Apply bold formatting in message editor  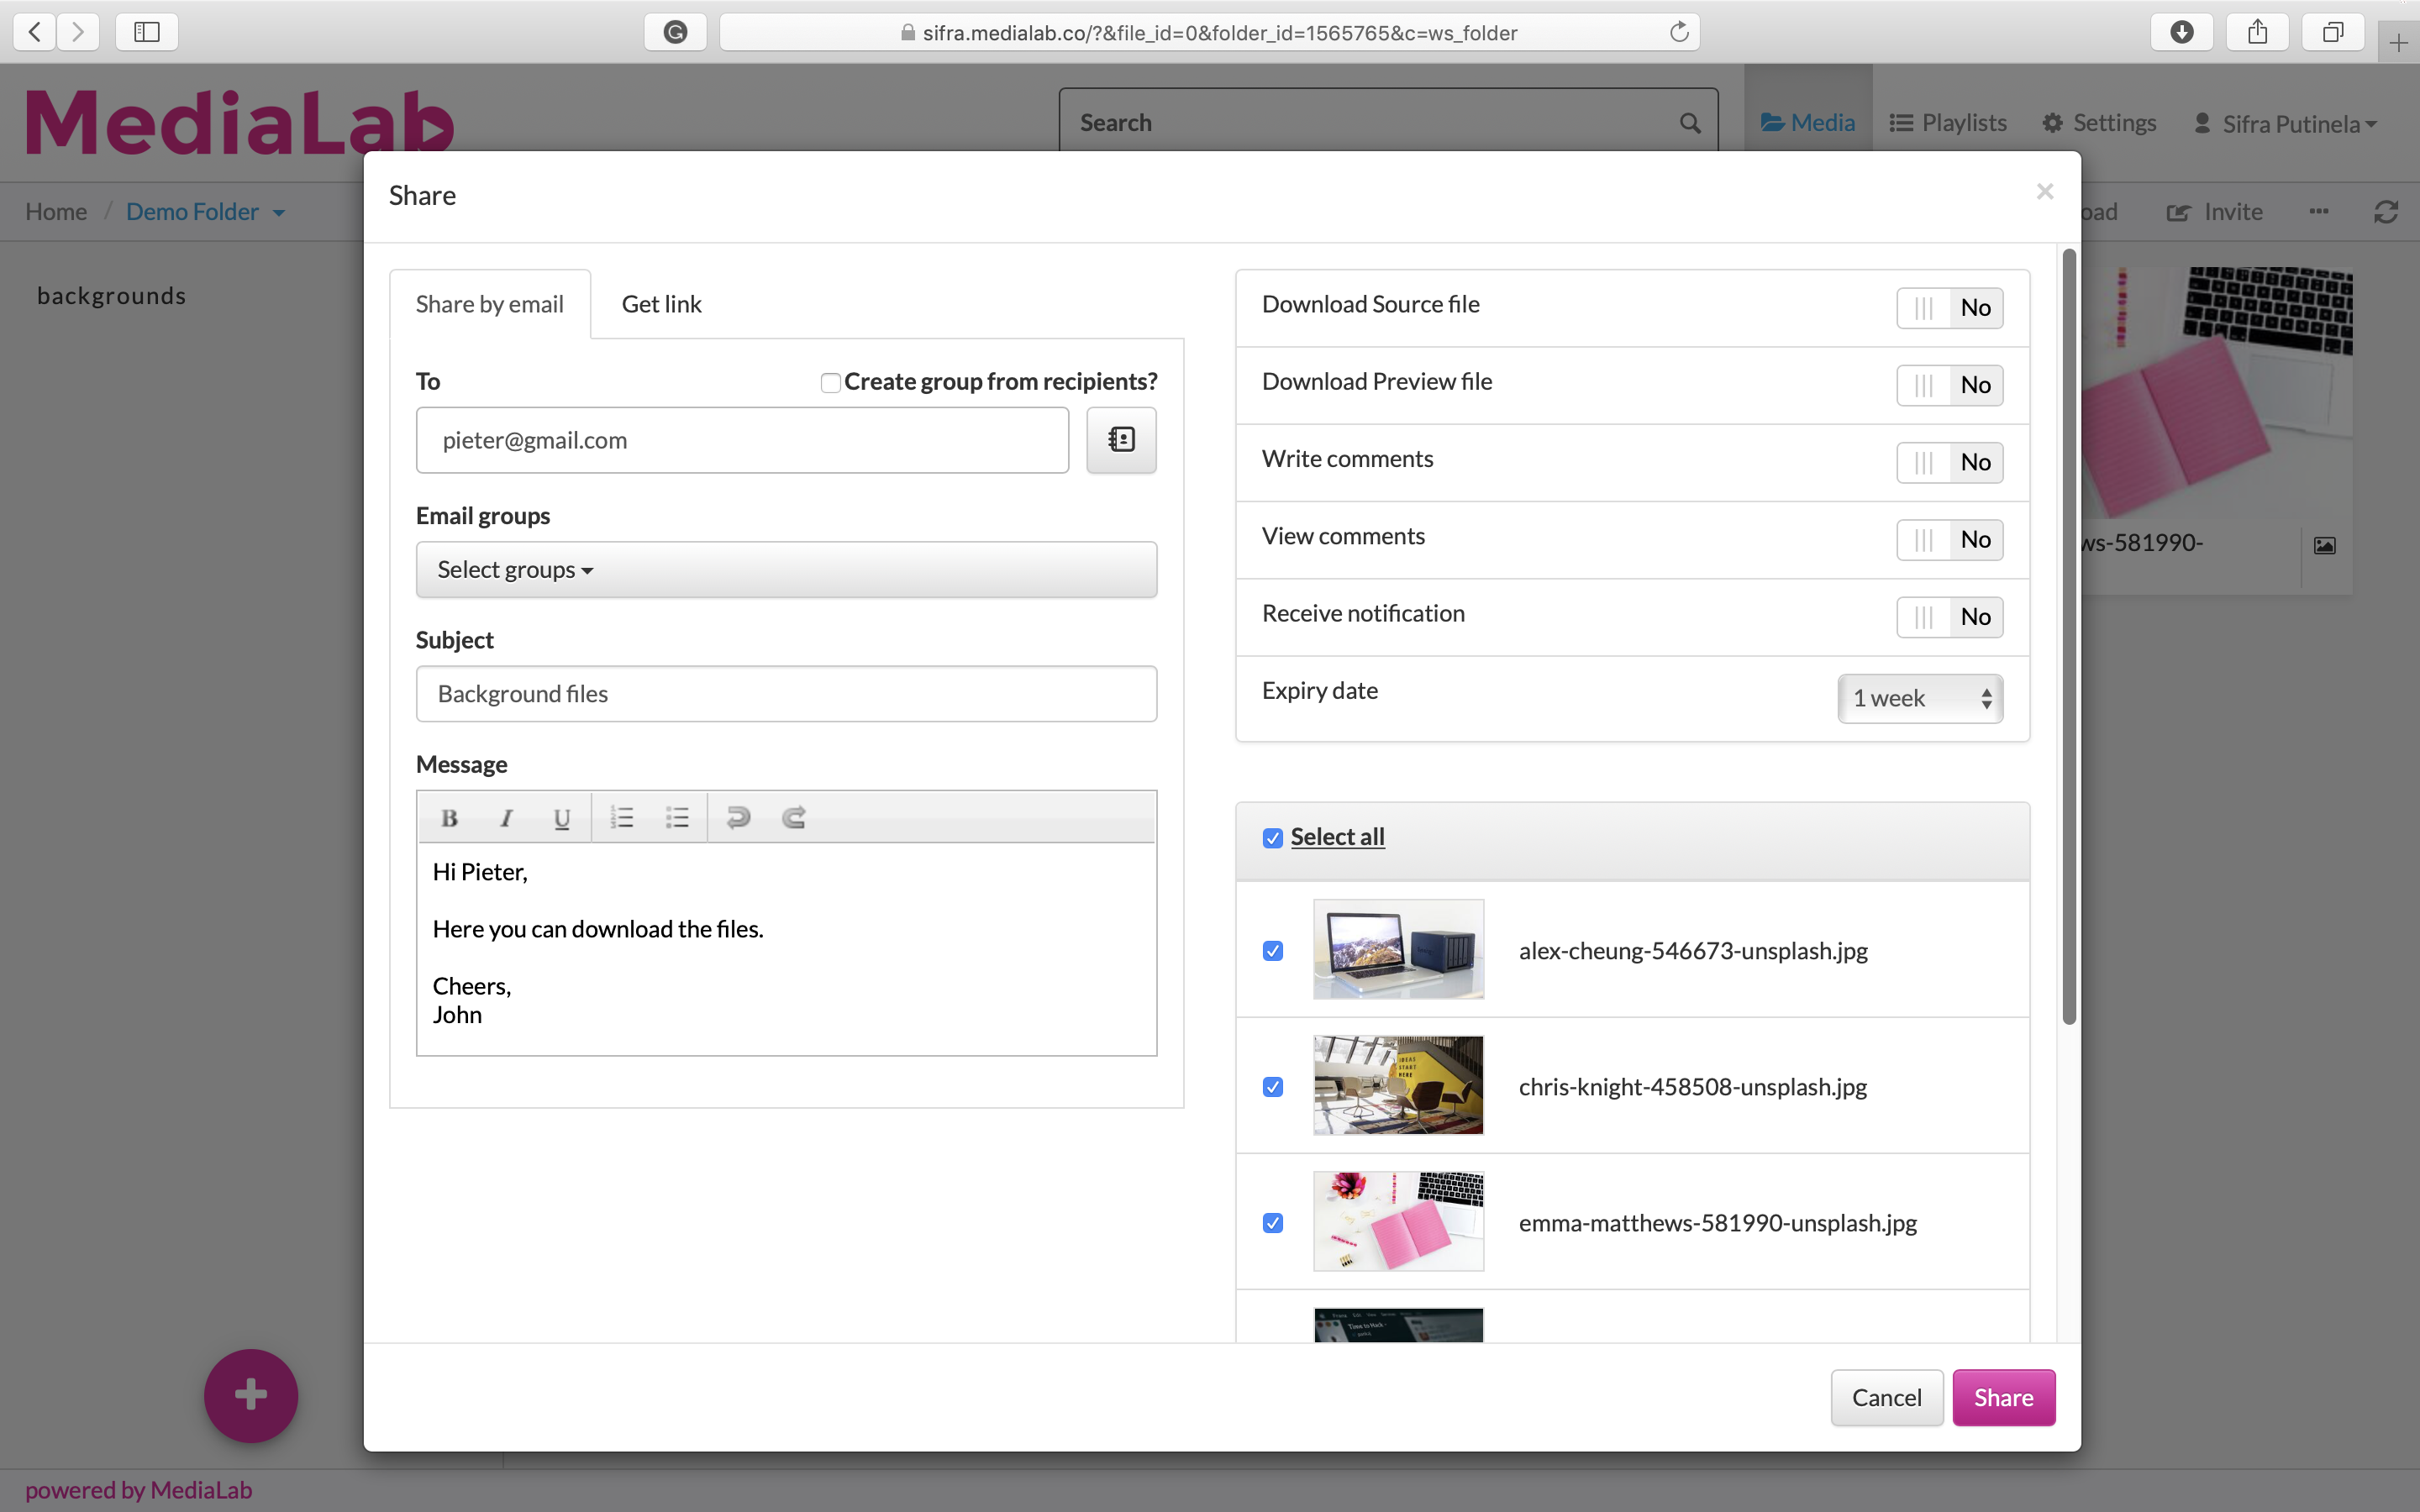point(449,818)
